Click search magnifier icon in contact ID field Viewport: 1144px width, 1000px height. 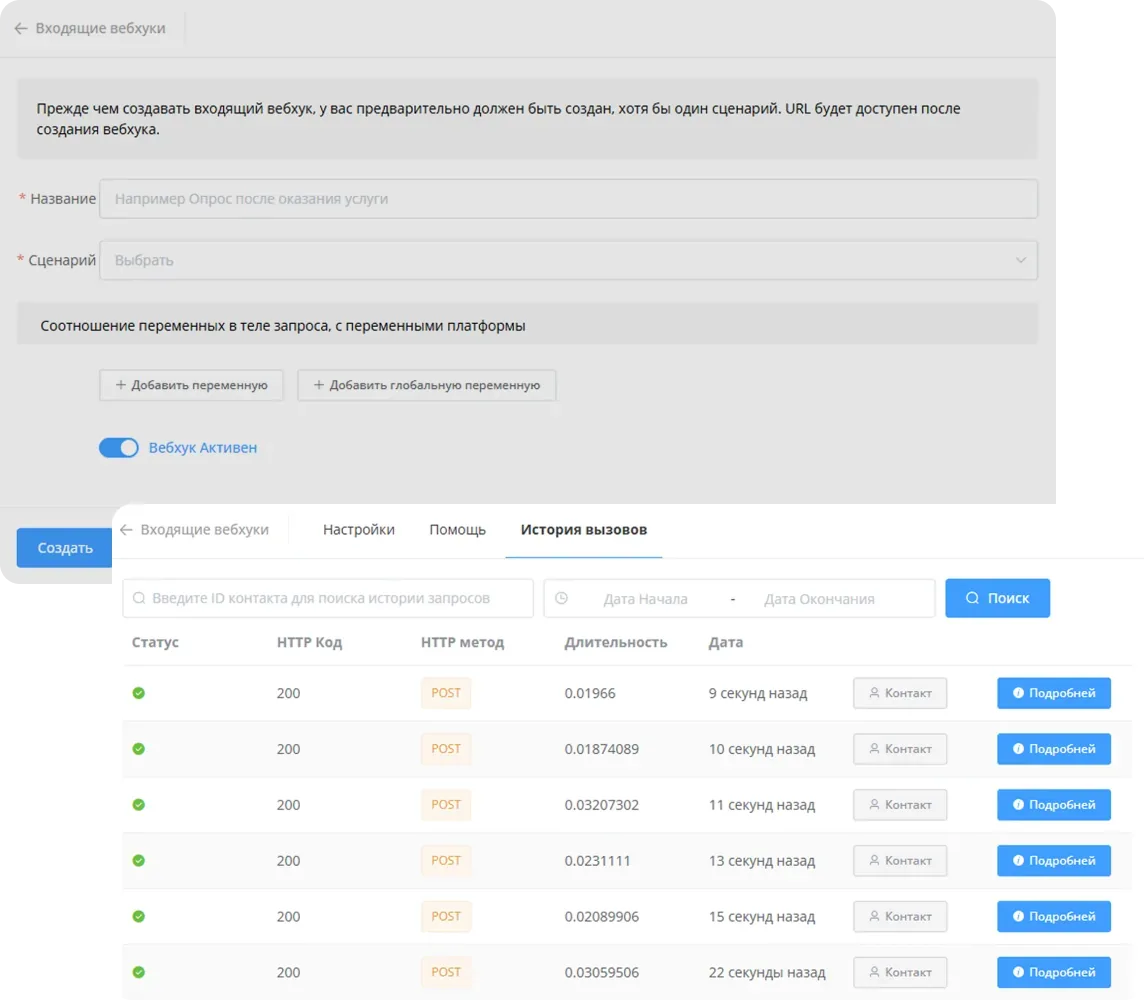pos(139,598)
